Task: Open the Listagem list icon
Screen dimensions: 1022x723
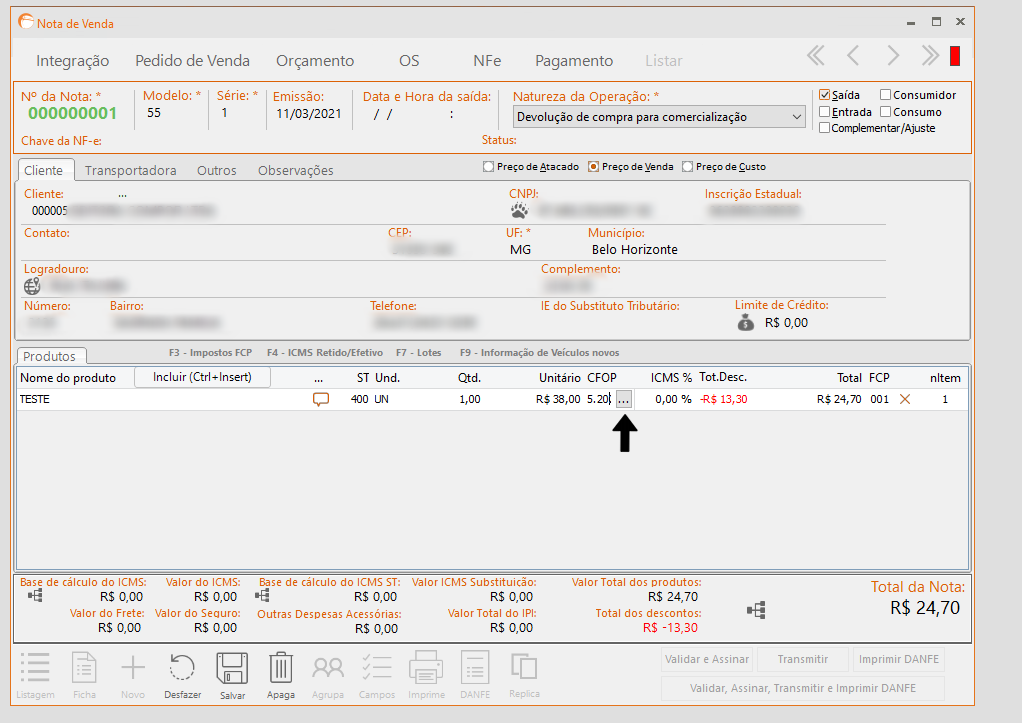Action: pos(35,668)
